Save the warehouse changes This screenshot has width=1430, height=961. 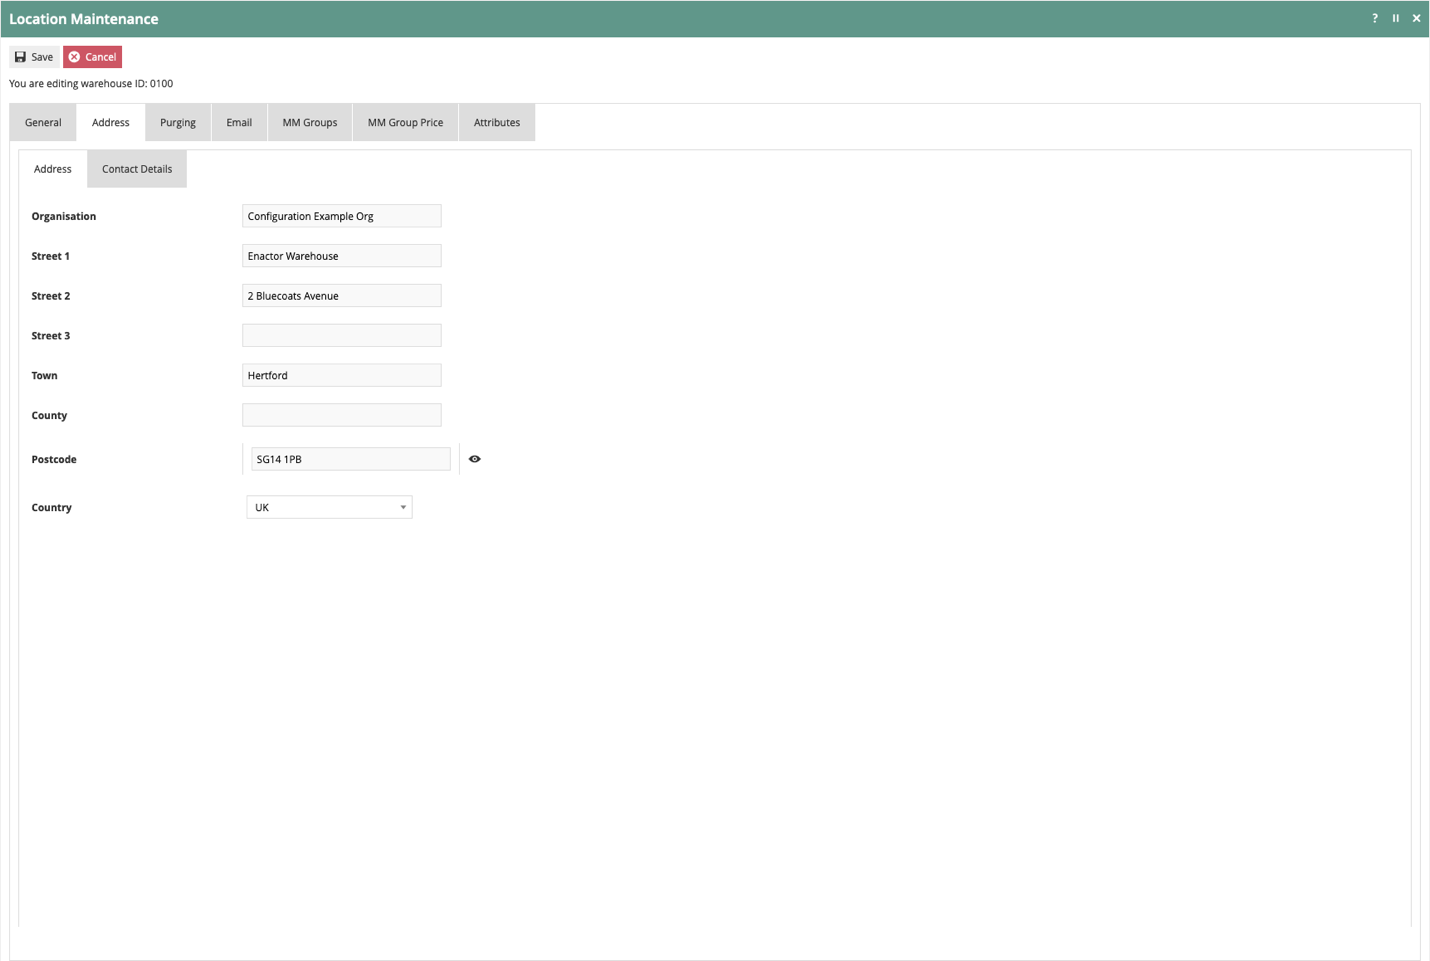(x=34, y=57)
